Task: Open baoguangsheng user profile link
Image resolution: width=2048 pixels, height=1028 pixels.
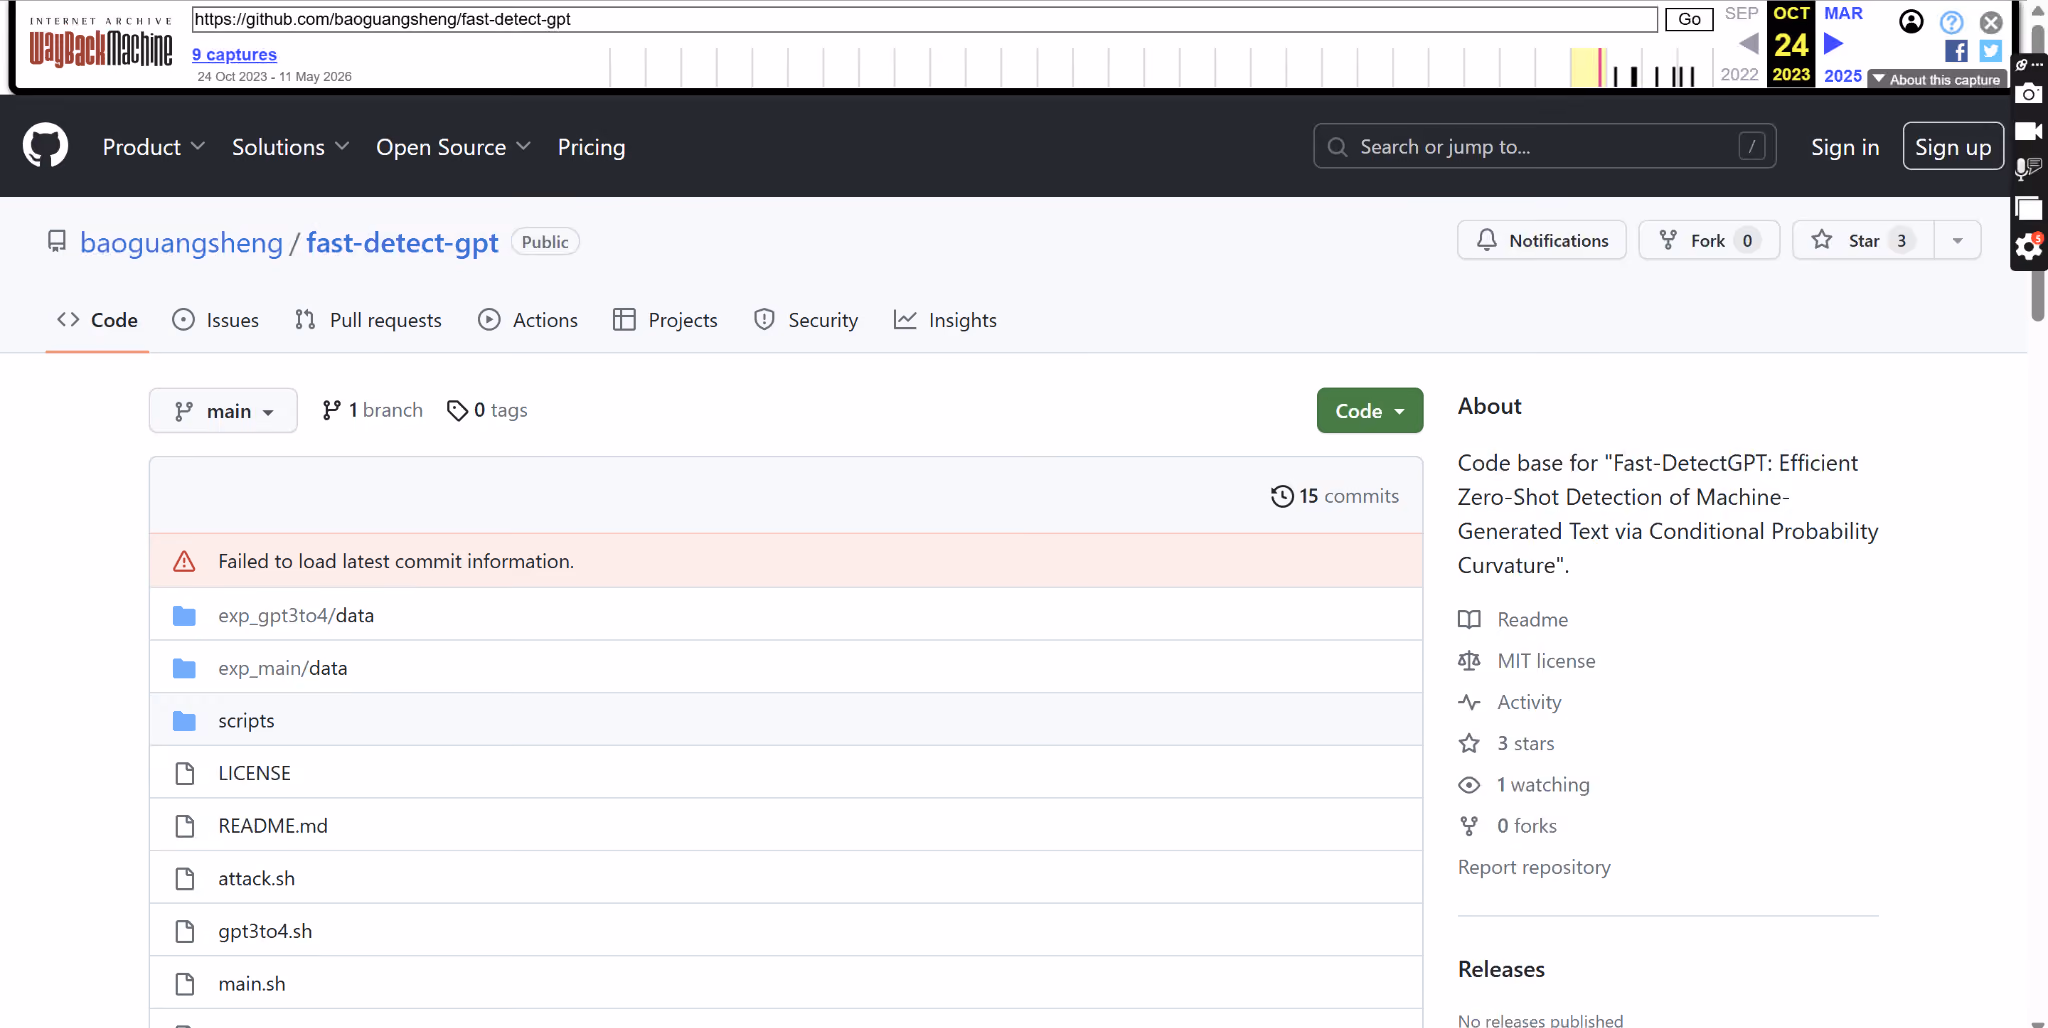Action: [x=181, y=242]
